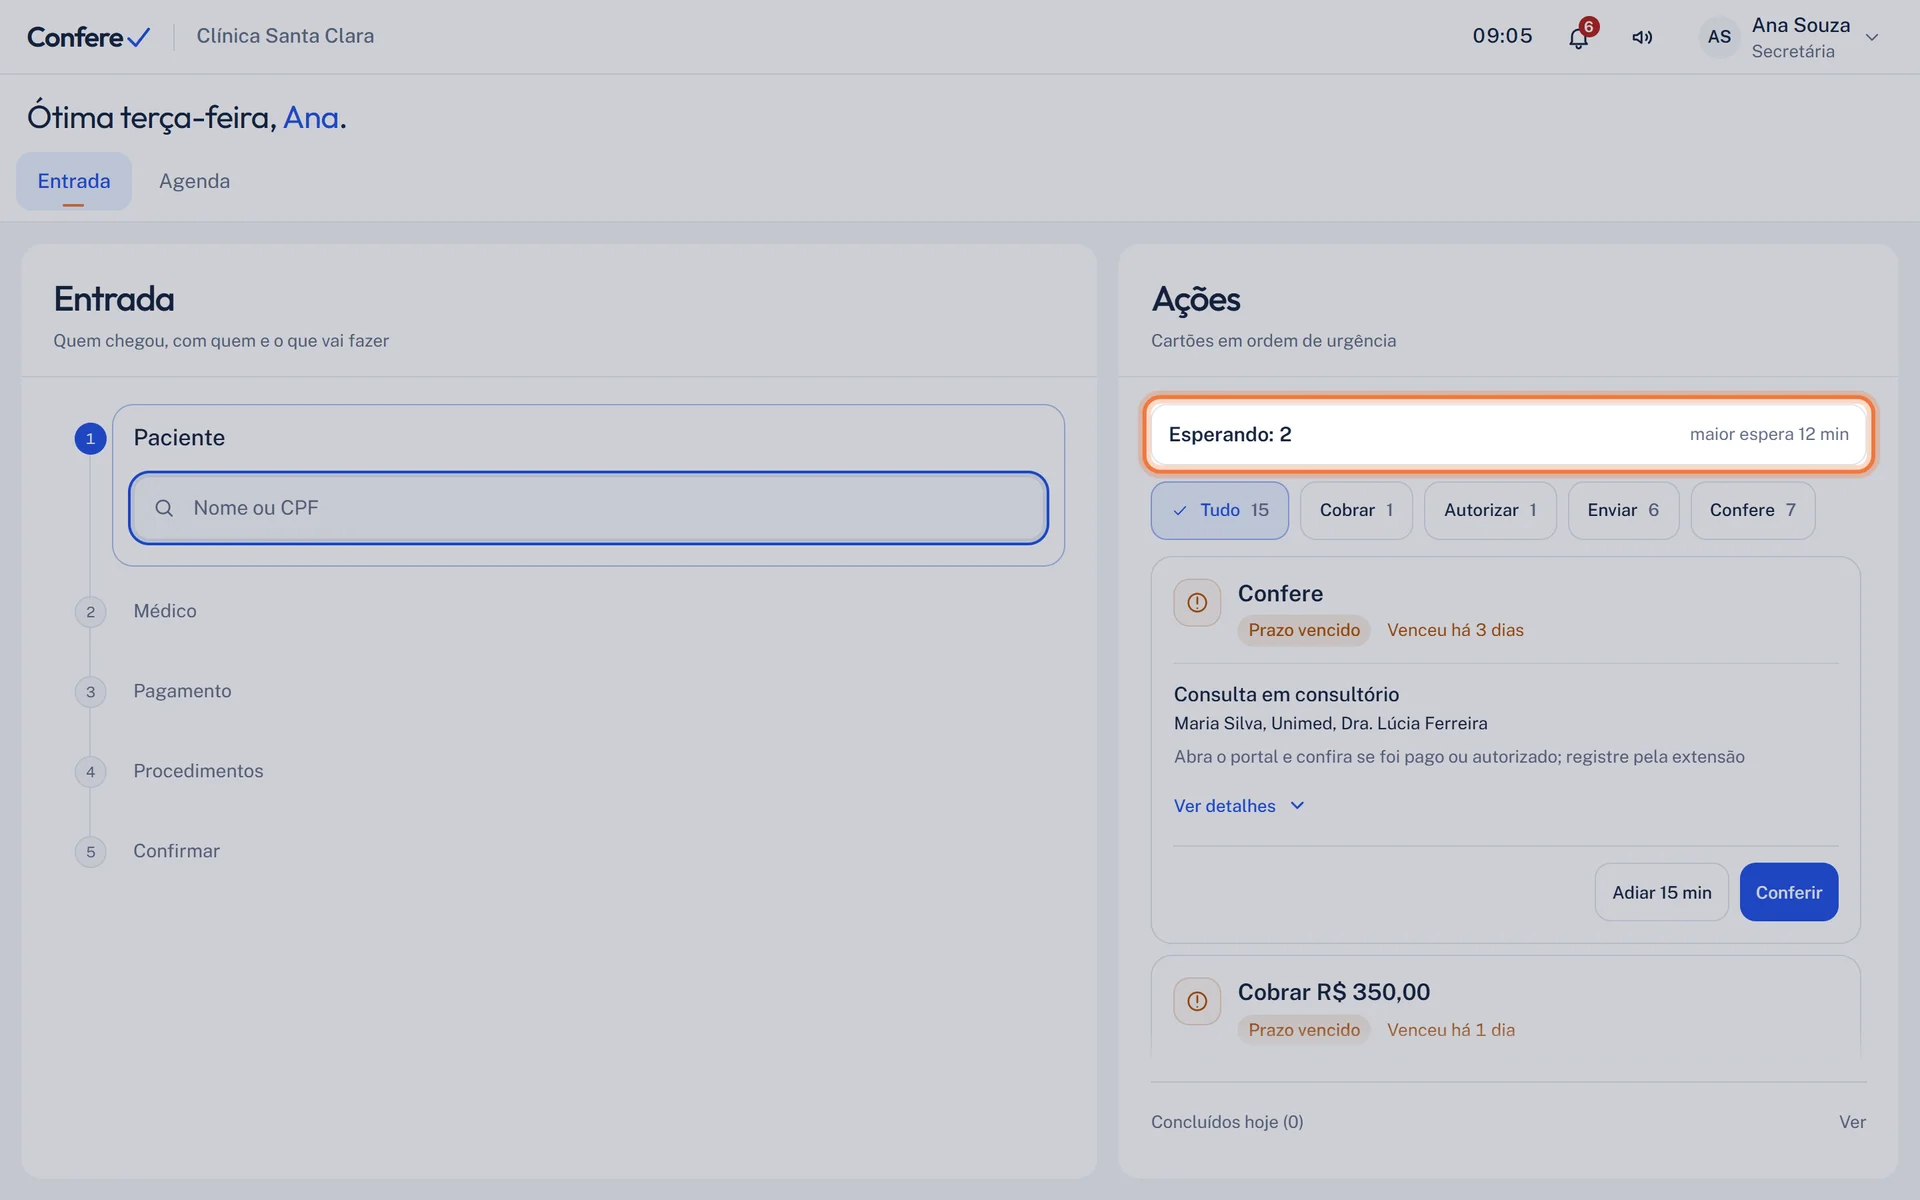Click the search magnifier icon in Paciente field
Screen dimensions: 1920x1200
[x=164, y=508]
